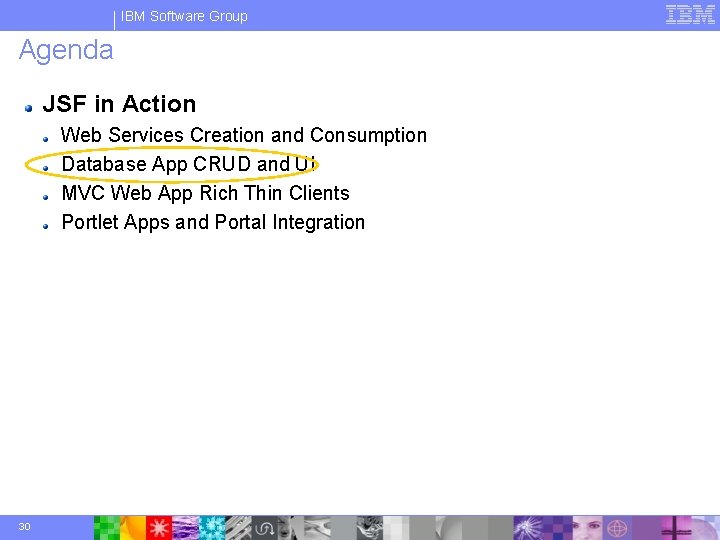Click the teal snowflake tile in footer
The width and height of the screenshot is (720, 540).
pyautogui.click(x=212, y=528)
